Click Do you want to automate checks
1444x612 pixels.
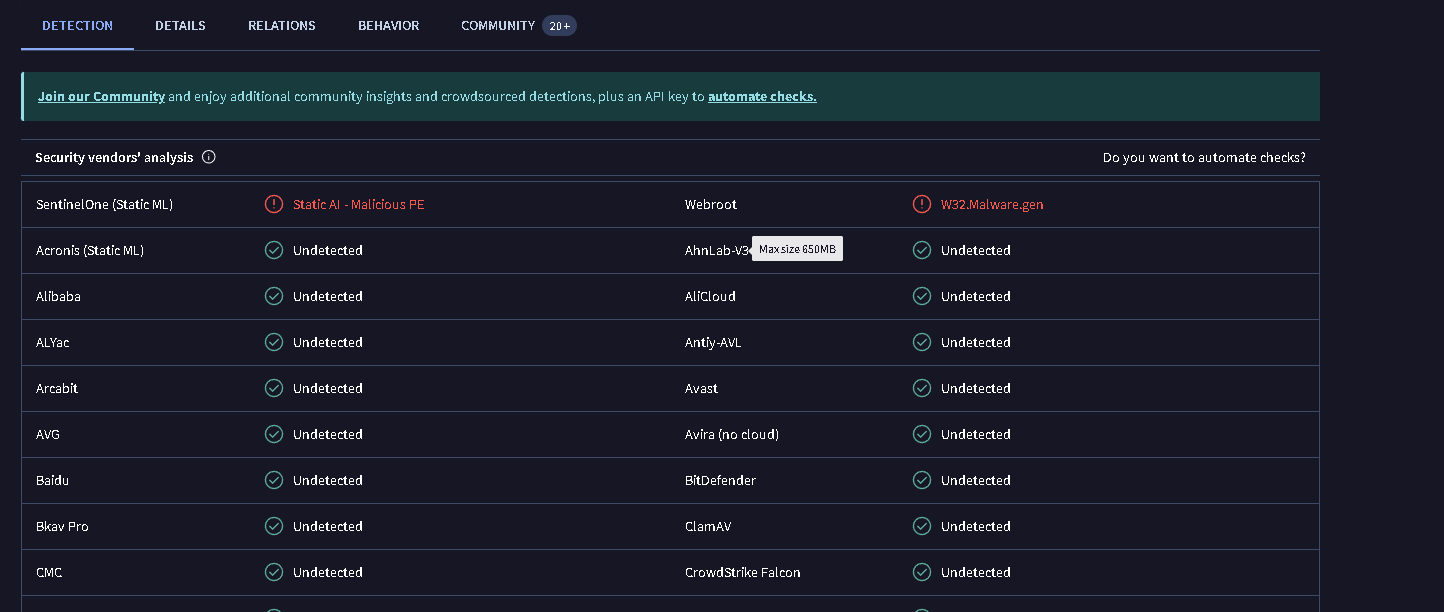pyautogui.click(x=1204, y=158)
